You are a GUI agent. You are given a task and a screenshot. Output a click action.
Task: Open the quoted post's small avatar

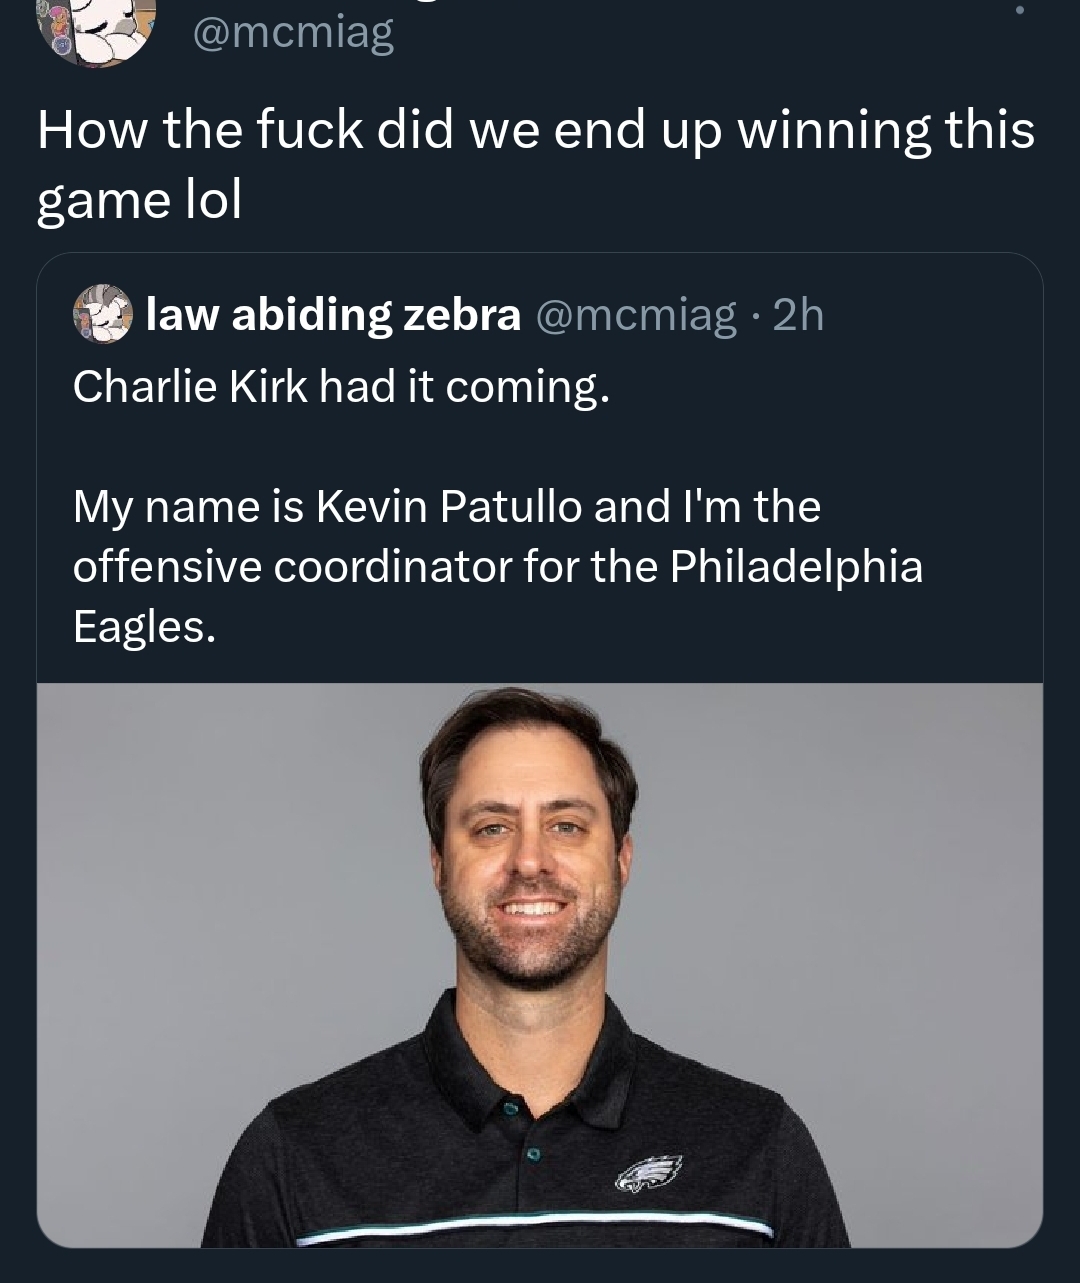pos(102,314)
